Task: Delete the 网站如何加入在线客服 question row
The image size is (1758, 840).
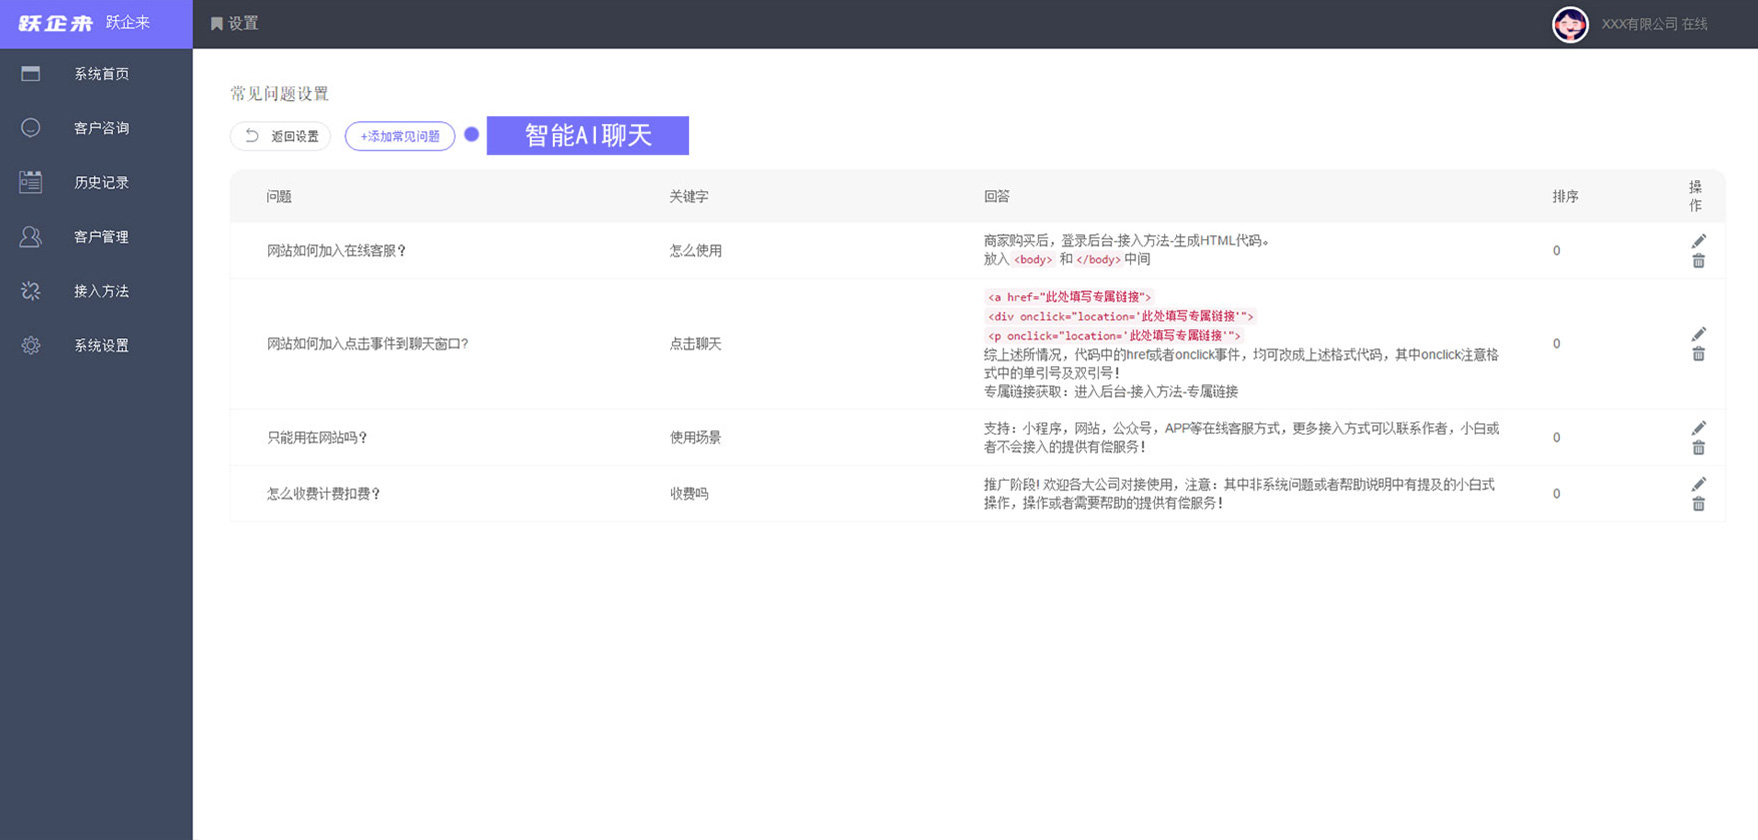Action: click(x=1698, y=261)
